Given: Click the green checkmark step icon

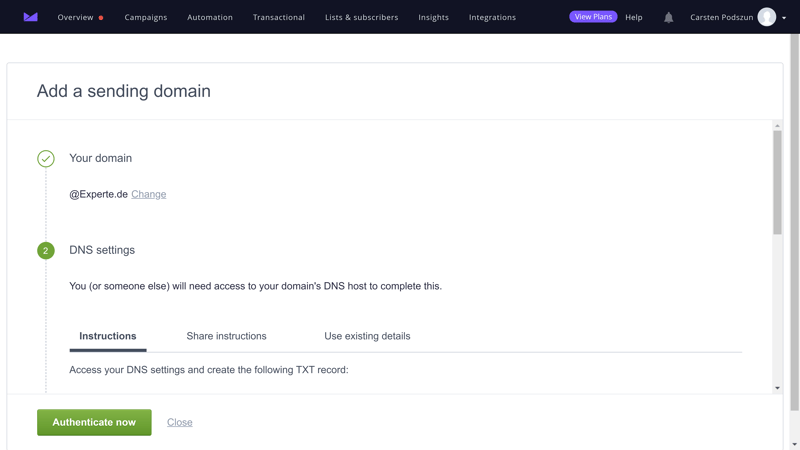Looking at the screenshot, I should (x=46, y=158).
